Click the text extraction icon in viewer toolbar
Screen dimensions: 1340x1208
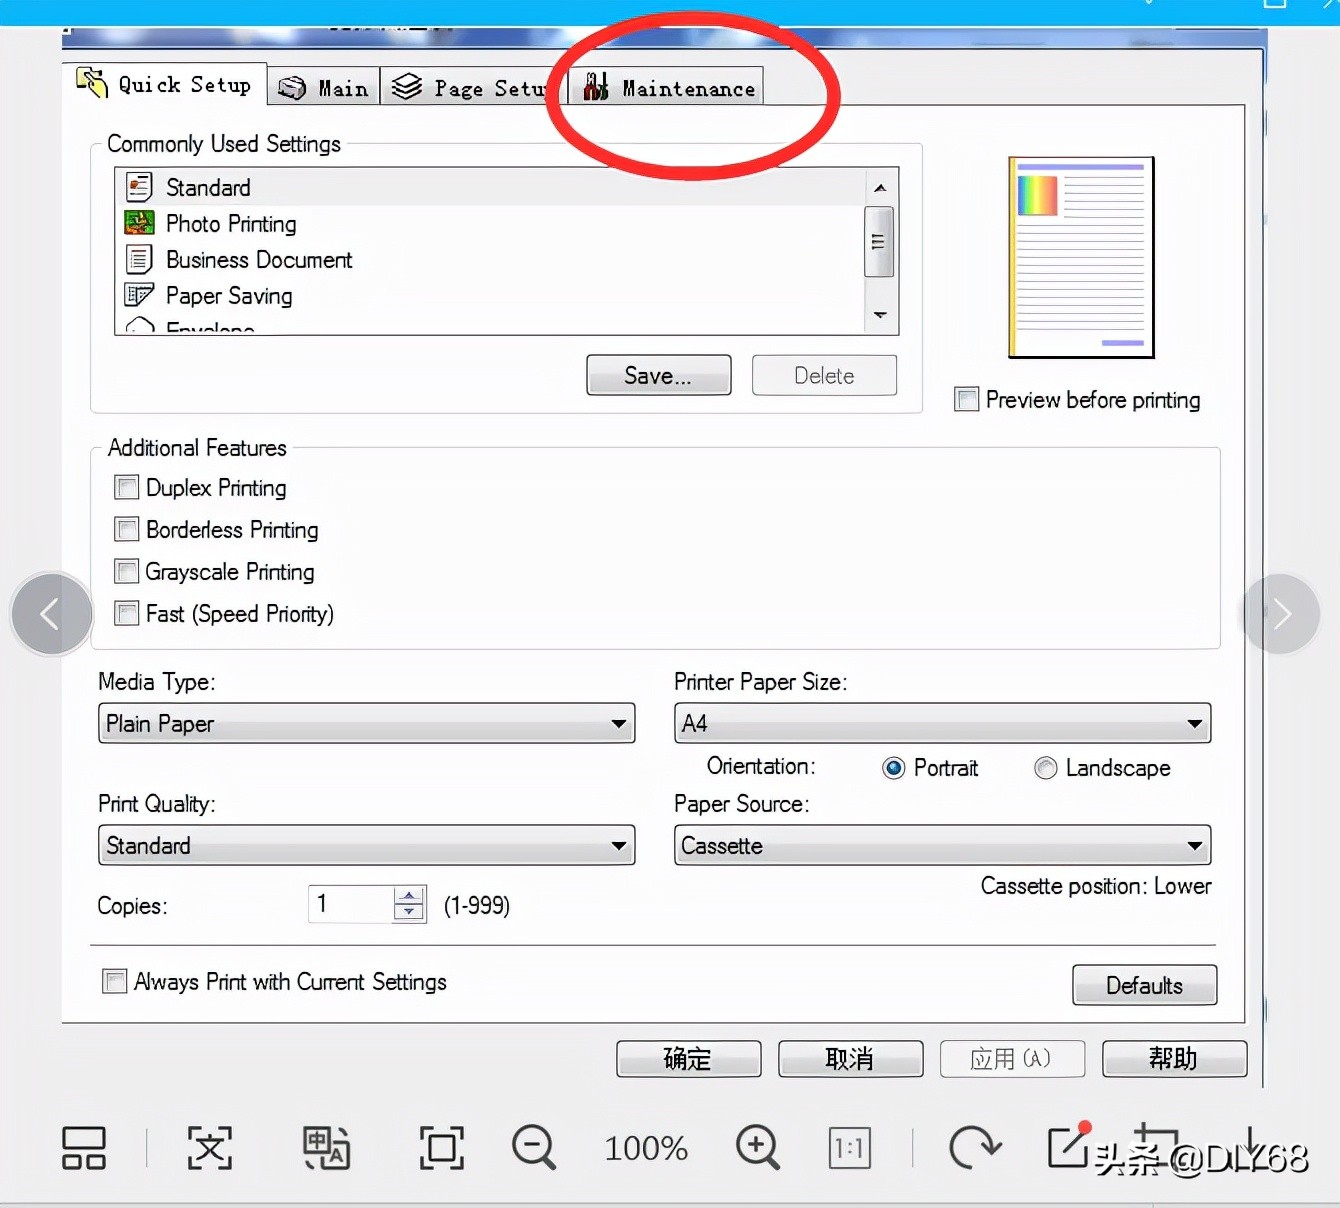click(210, 1148)
